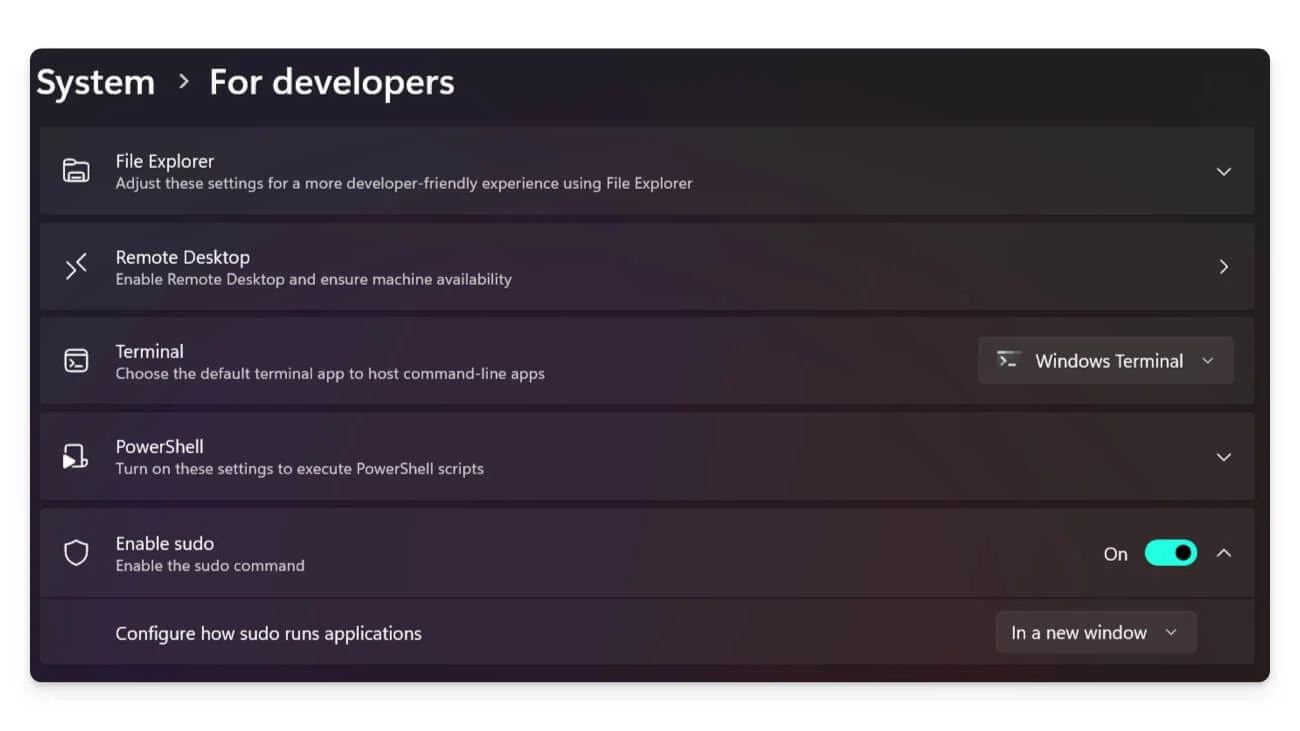Click the Terminal row's console icon
Viewport: 1300px width, 731px height.
[76, 361]
